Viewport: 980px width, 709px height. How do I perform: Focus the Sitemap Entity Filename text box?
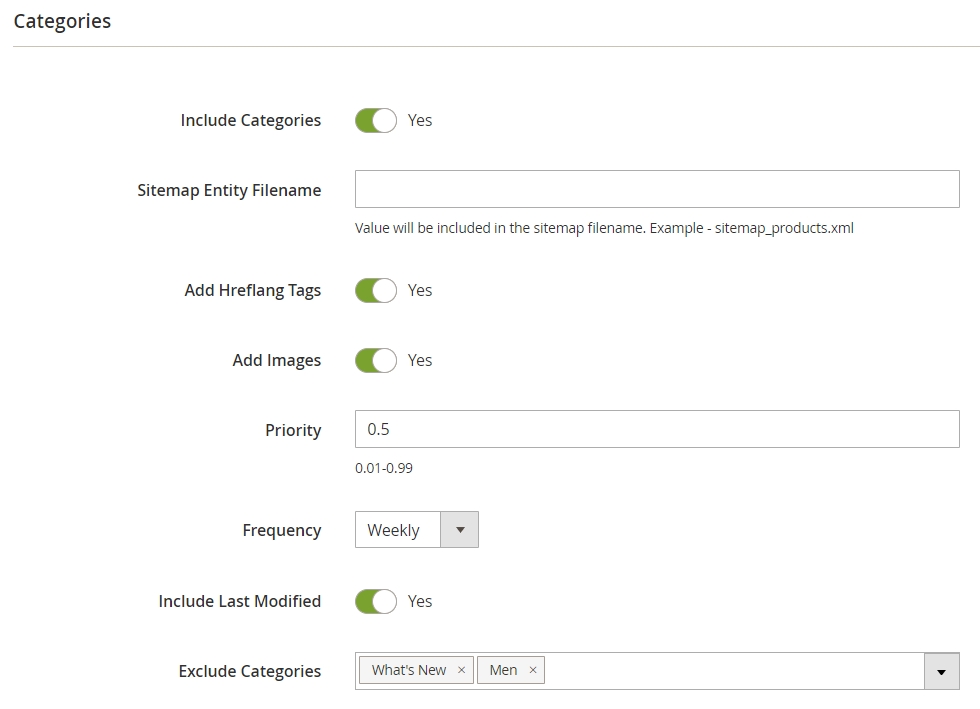point(657,189)
